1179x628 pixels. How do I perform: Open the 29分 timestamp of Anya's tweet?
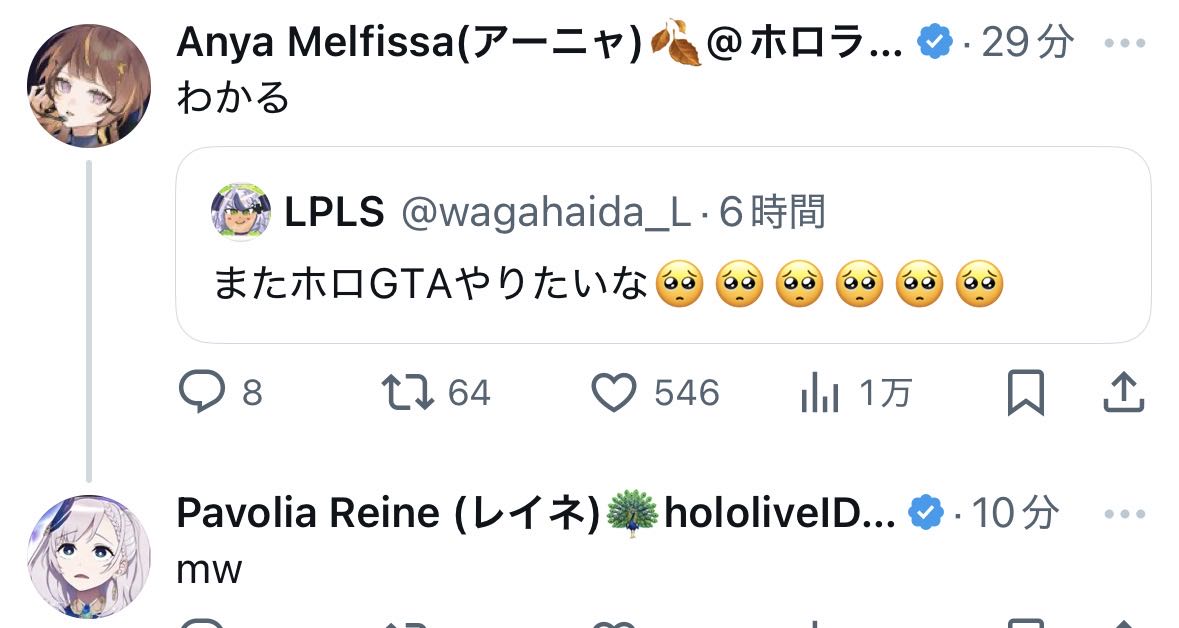click(1028, 42)
